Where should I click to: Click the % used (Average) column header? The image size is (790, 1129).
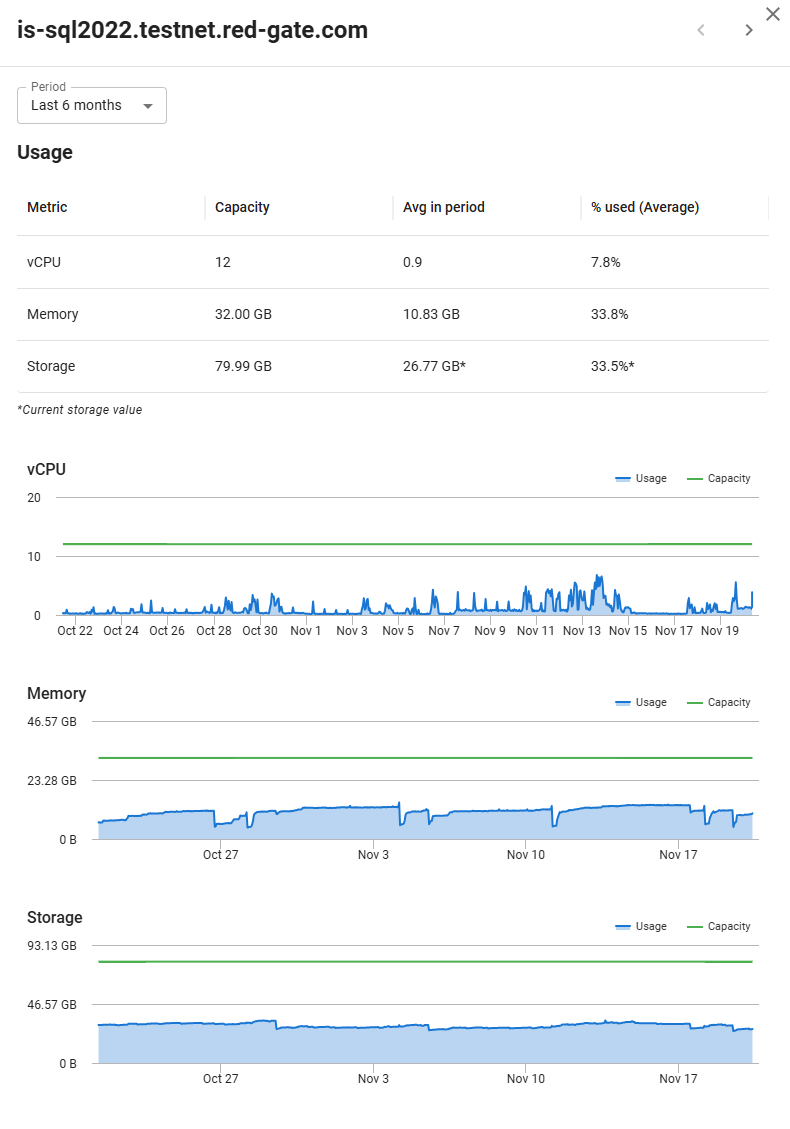pyautogui.click(x=644, y=208)
